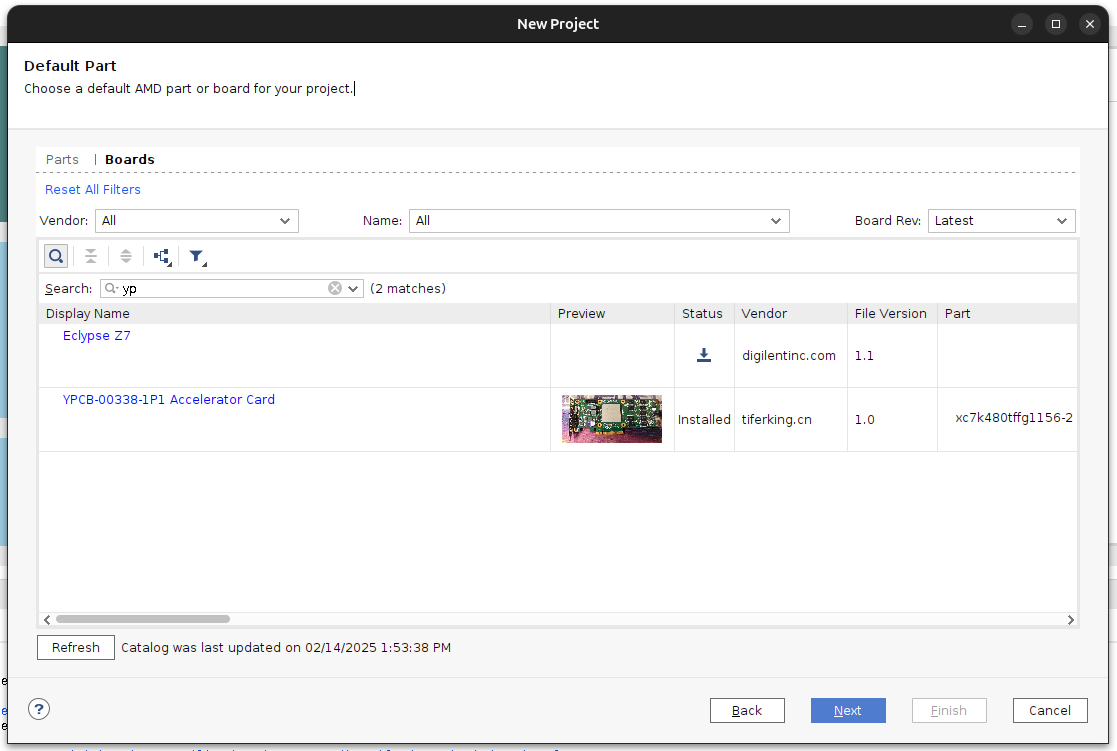Click the accelerator card preview thumbnail

(x=612, y=419)
